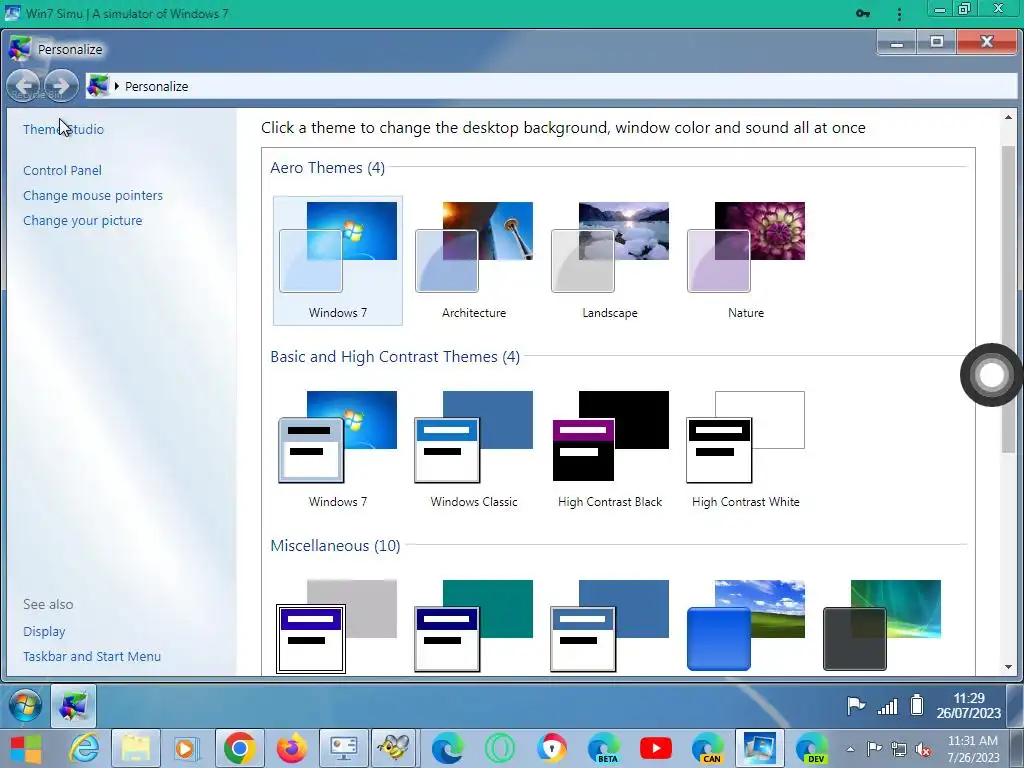The height and width of the screenshot is (768, 1024).
Task: Click the Personalize icon in address bar
Action: pos(98,86)
